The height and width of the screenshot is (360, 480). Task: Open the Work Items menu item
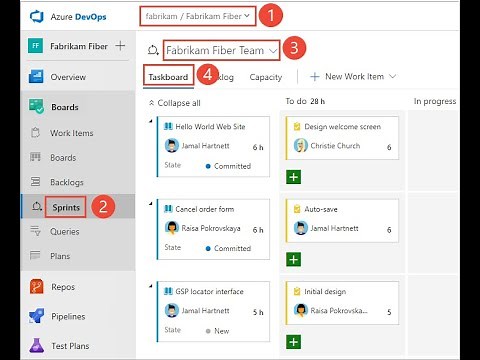(x=72, y=133)
